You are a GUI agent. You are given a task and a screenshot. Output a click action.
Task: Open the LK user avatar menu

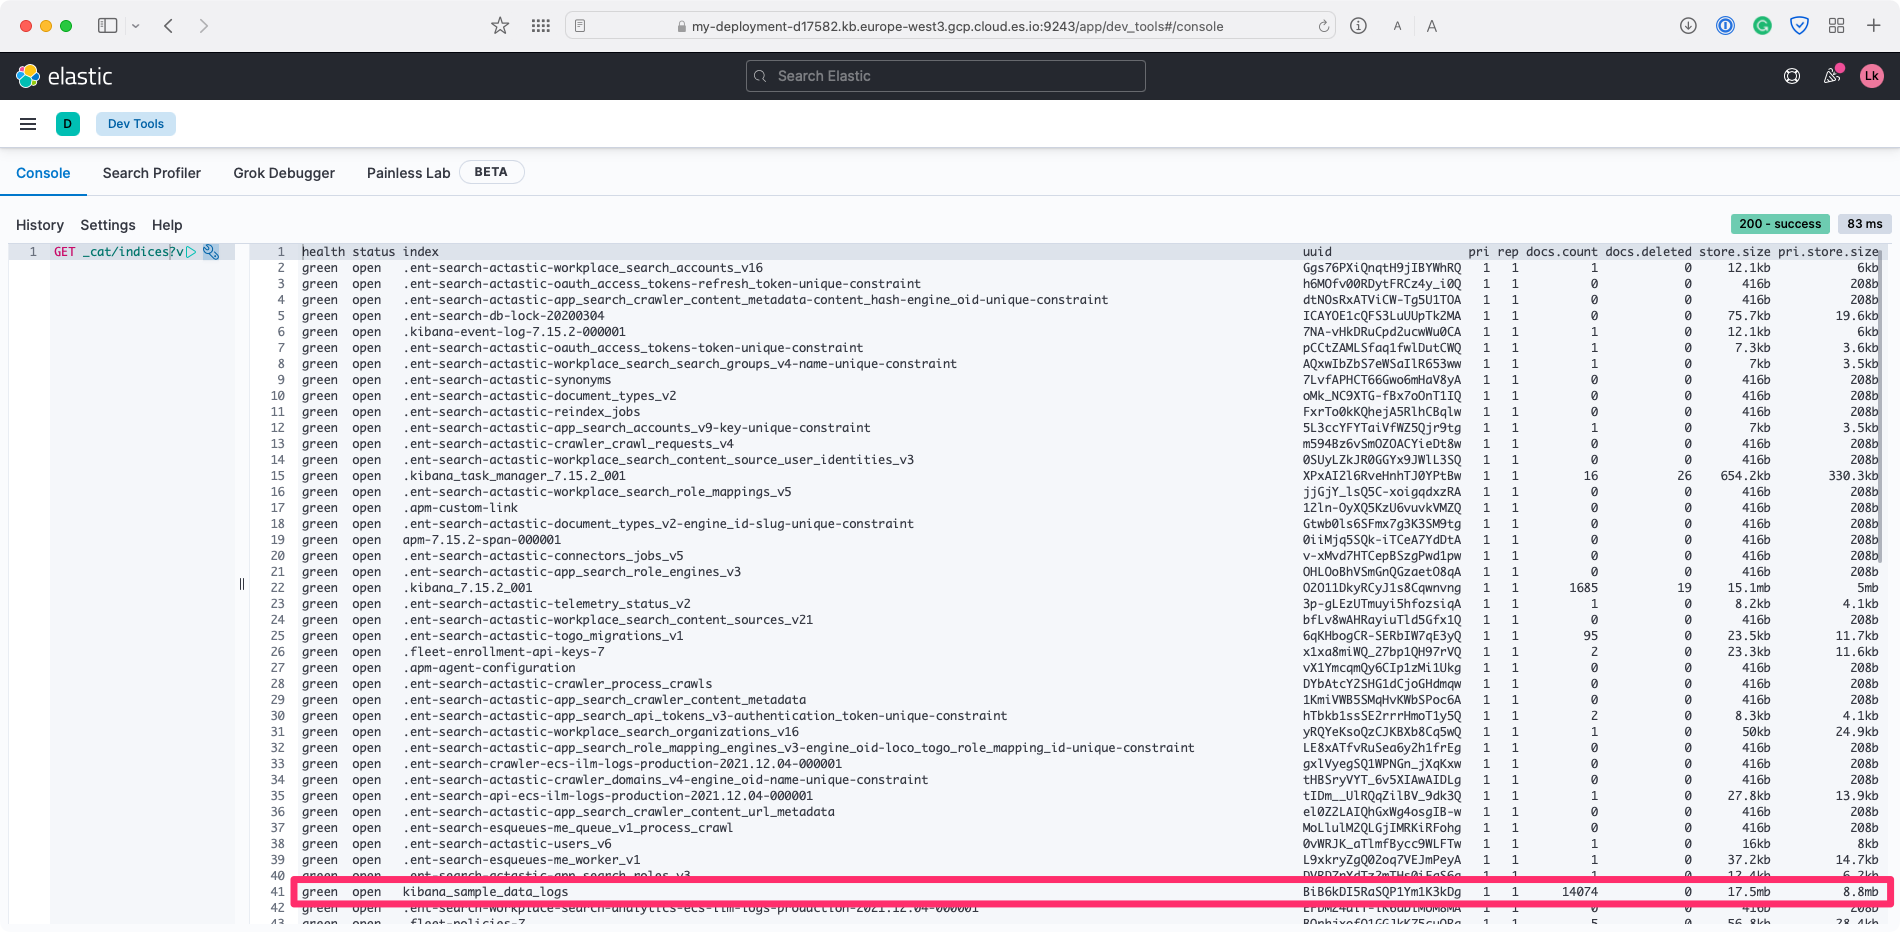(x=1871, y=76)
